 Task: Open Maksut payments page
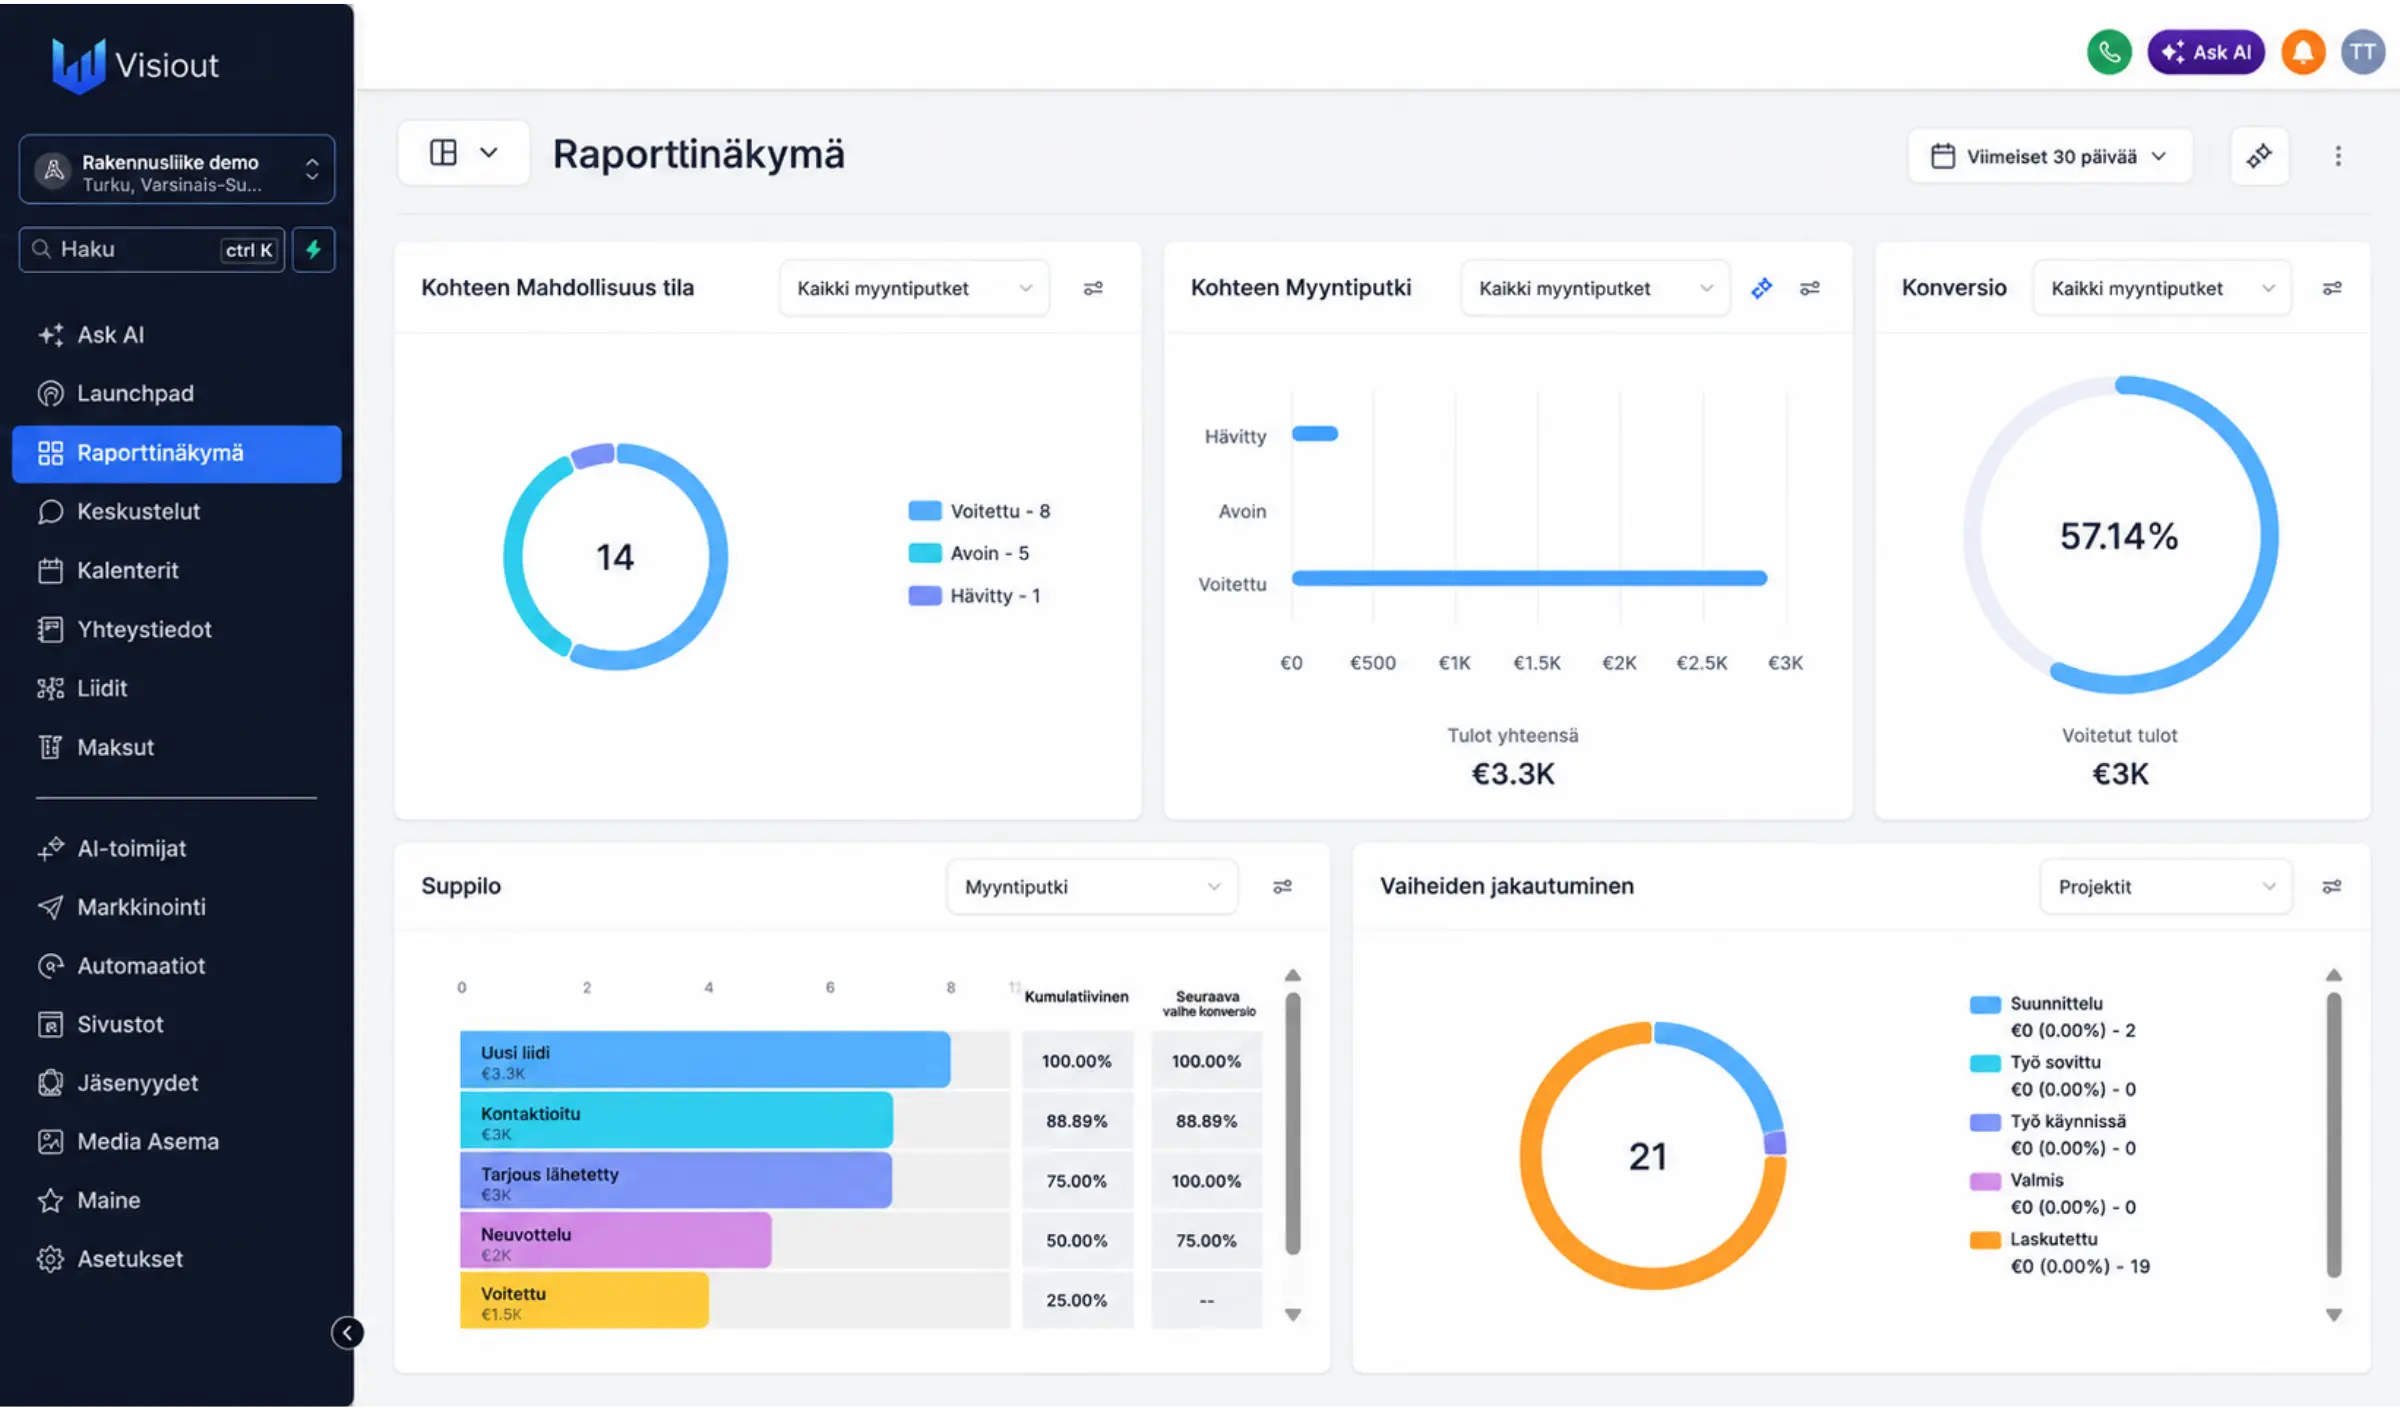coord(177,748)
